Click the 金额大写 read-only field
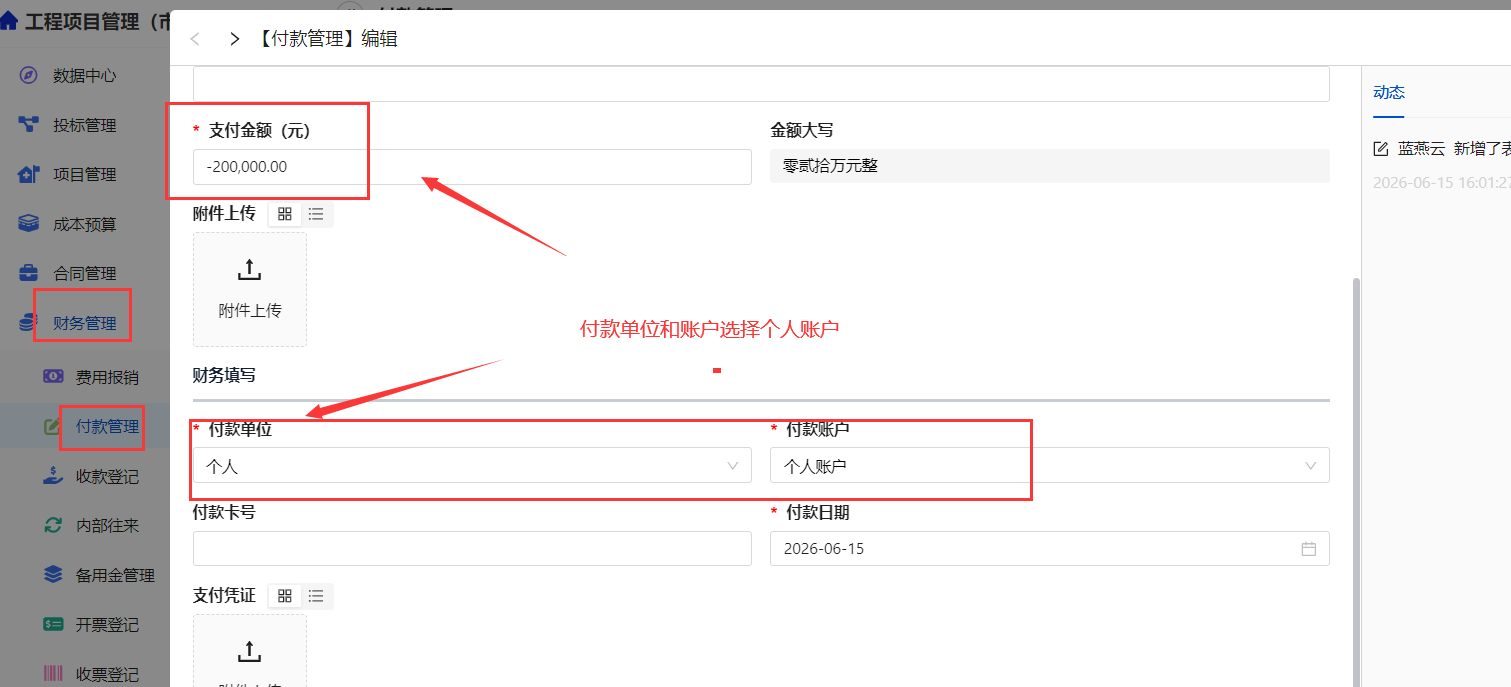The height and width of the screenshot is (687, 1511). [1049, 166]
